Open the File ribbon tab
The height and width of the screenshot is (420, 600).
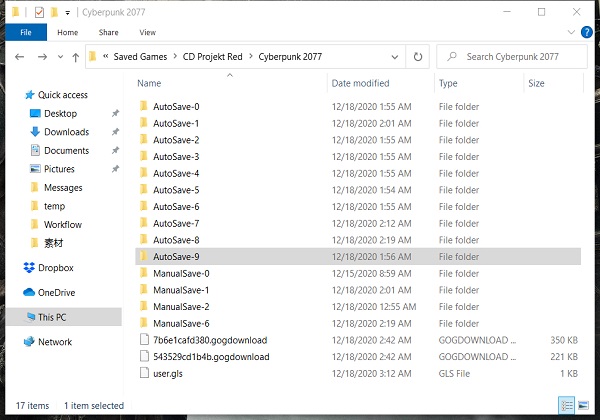click(x=26, y=33)
